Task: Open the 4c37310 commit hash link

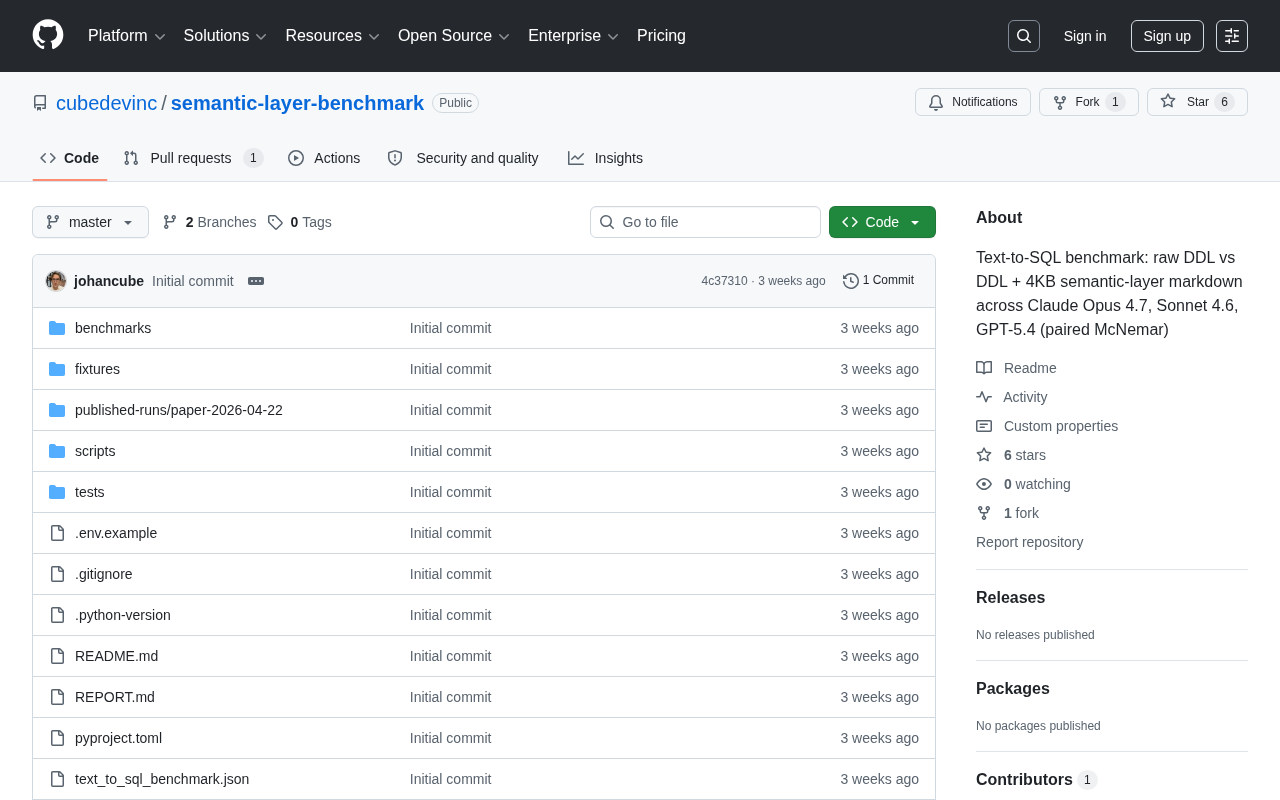Action: click(724, 281)
